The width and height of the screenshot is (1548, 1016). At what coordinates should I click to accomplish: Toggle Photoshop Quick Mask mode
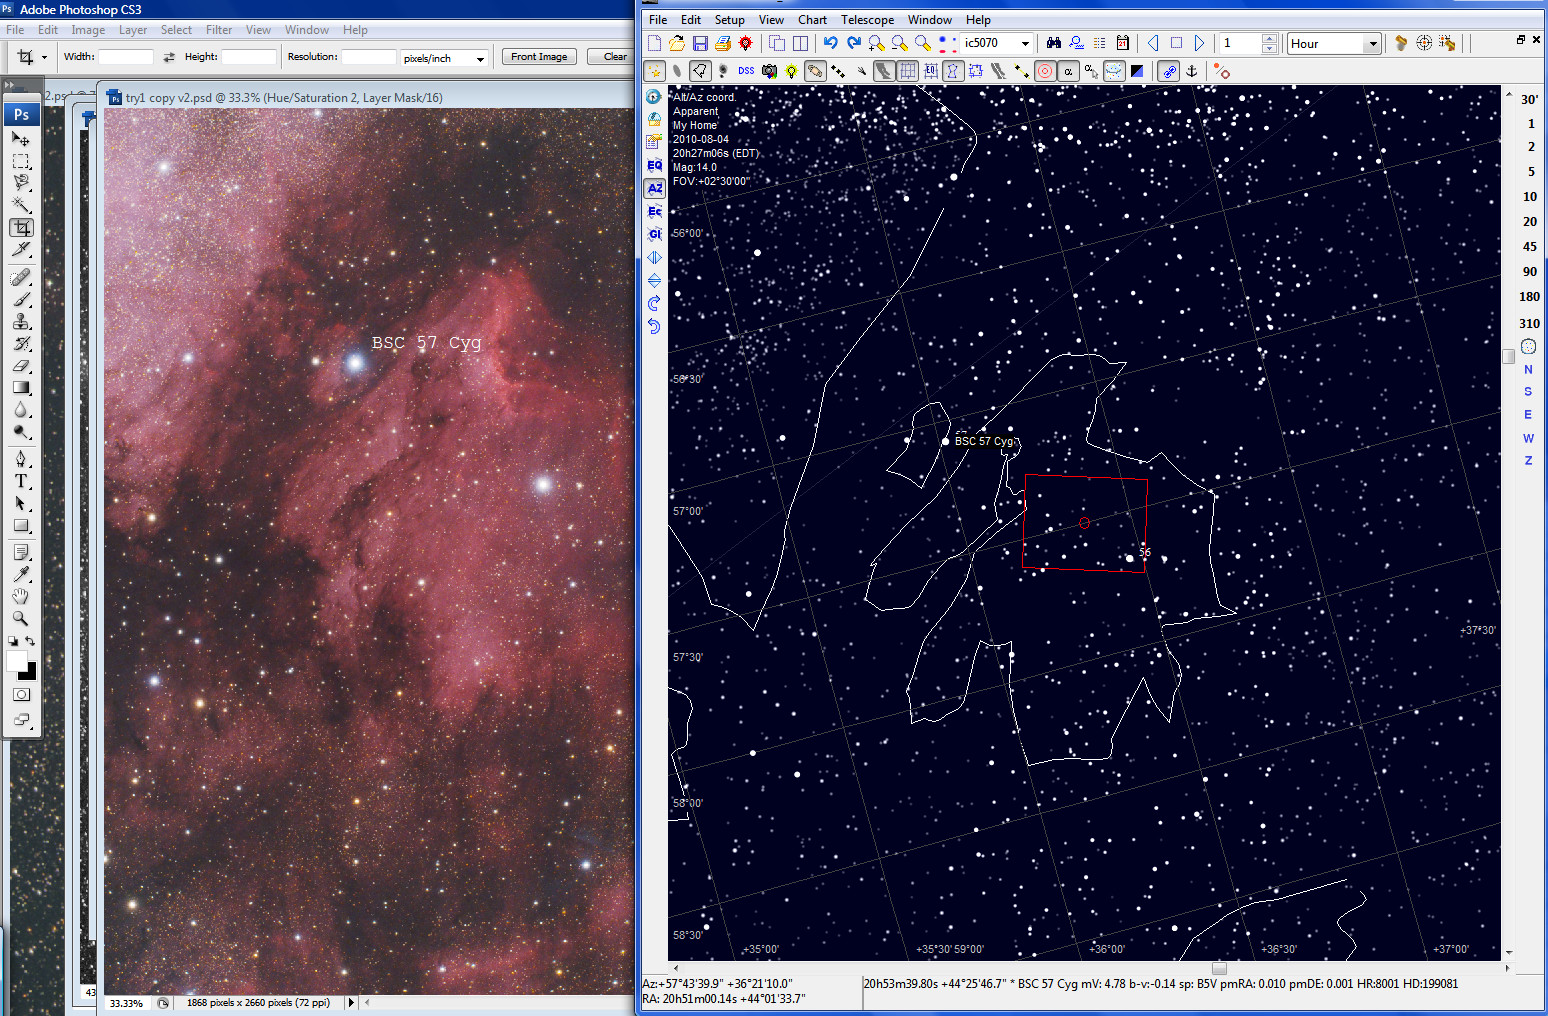[21, 694]
